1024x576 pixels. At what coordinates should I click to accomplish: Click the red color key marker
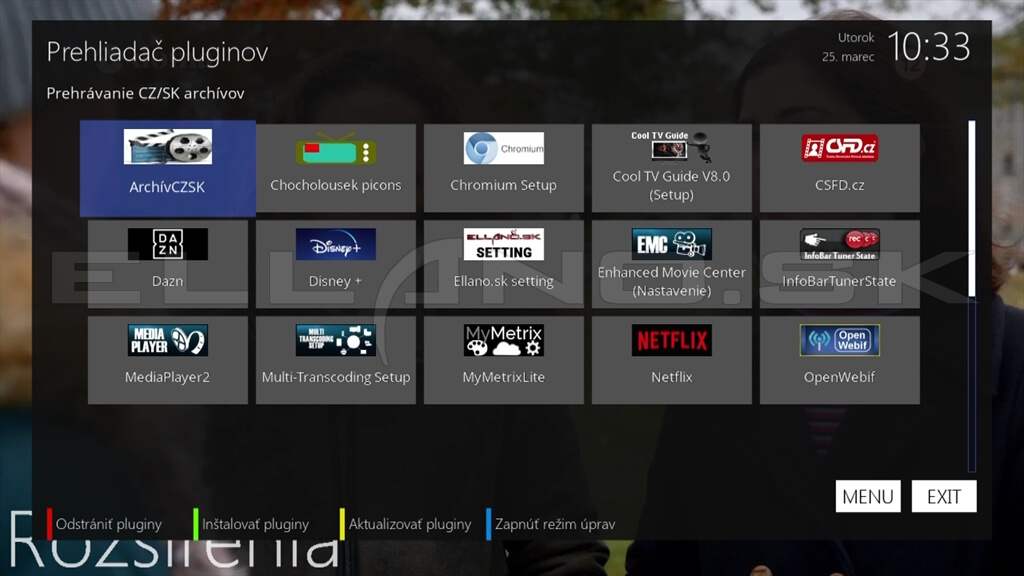[x=49, y=524]
